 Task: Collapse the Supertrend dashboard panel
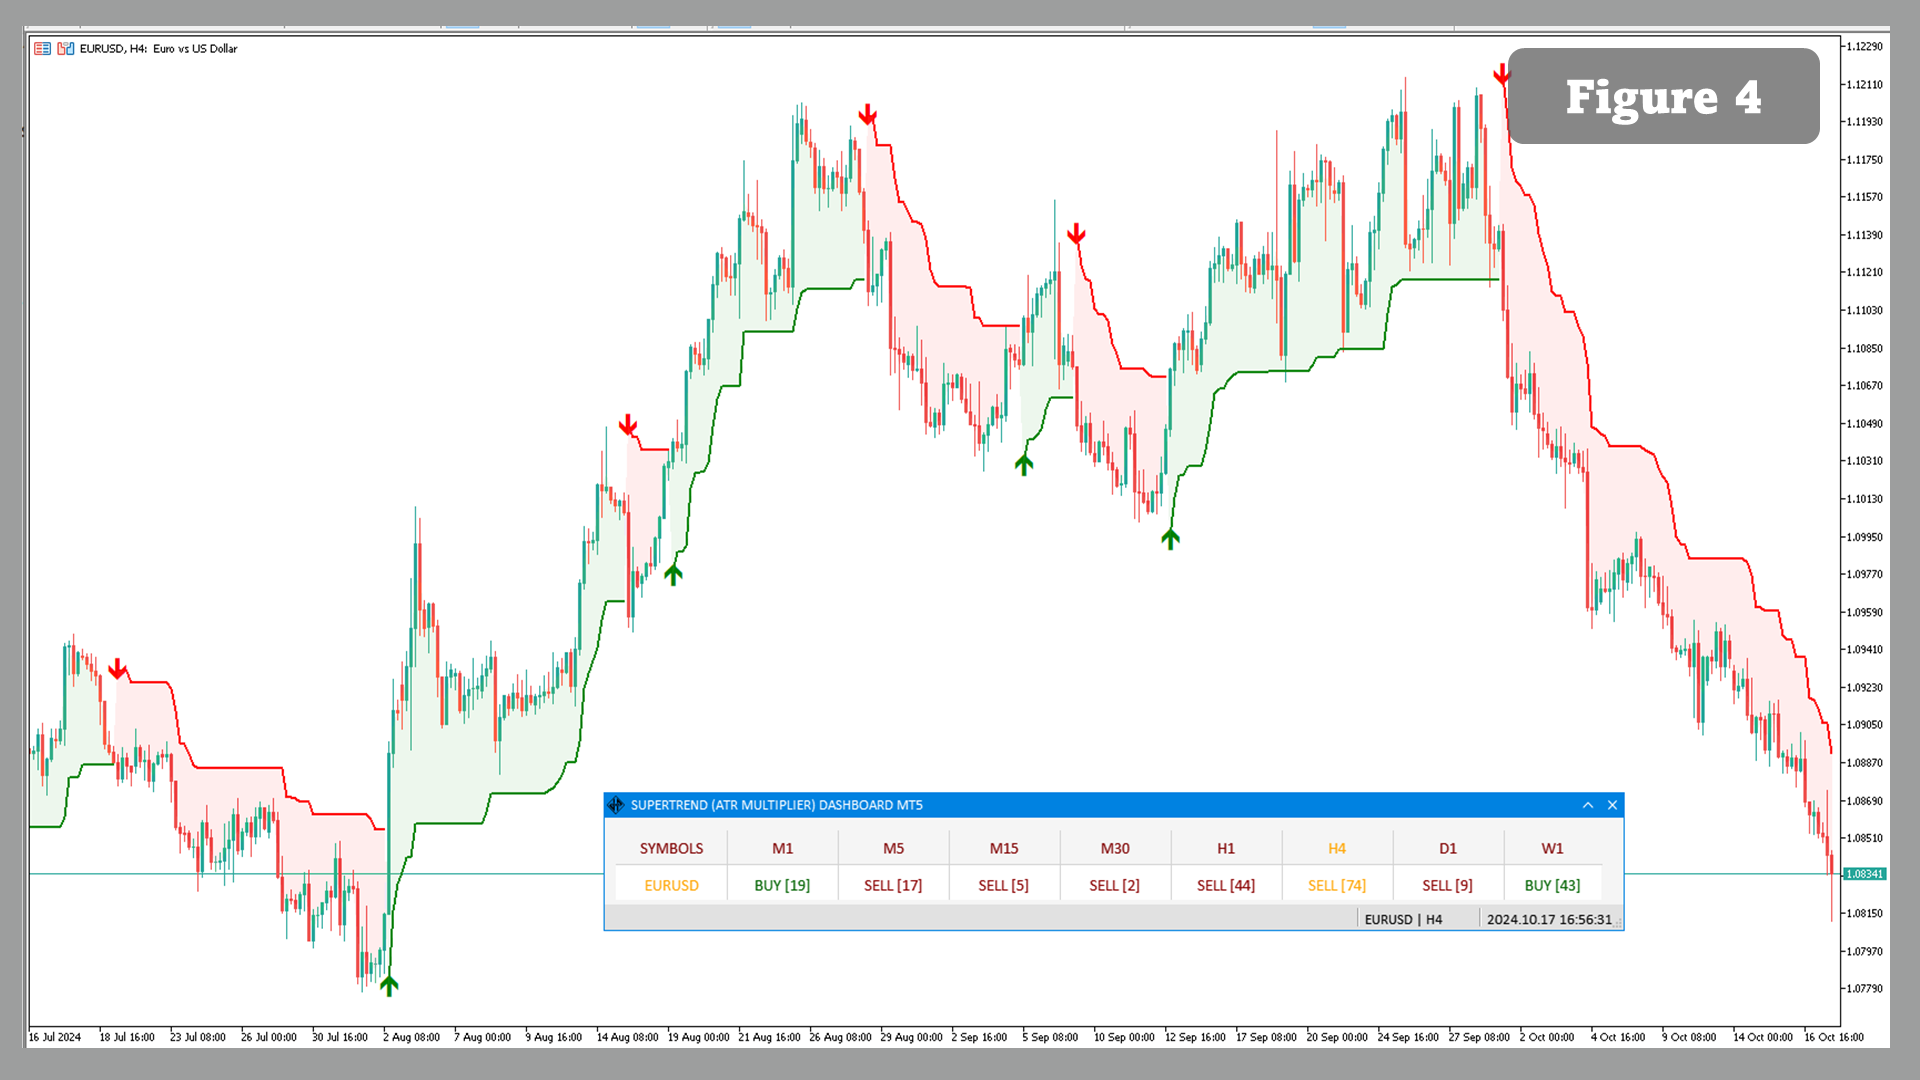point(1588,805)
